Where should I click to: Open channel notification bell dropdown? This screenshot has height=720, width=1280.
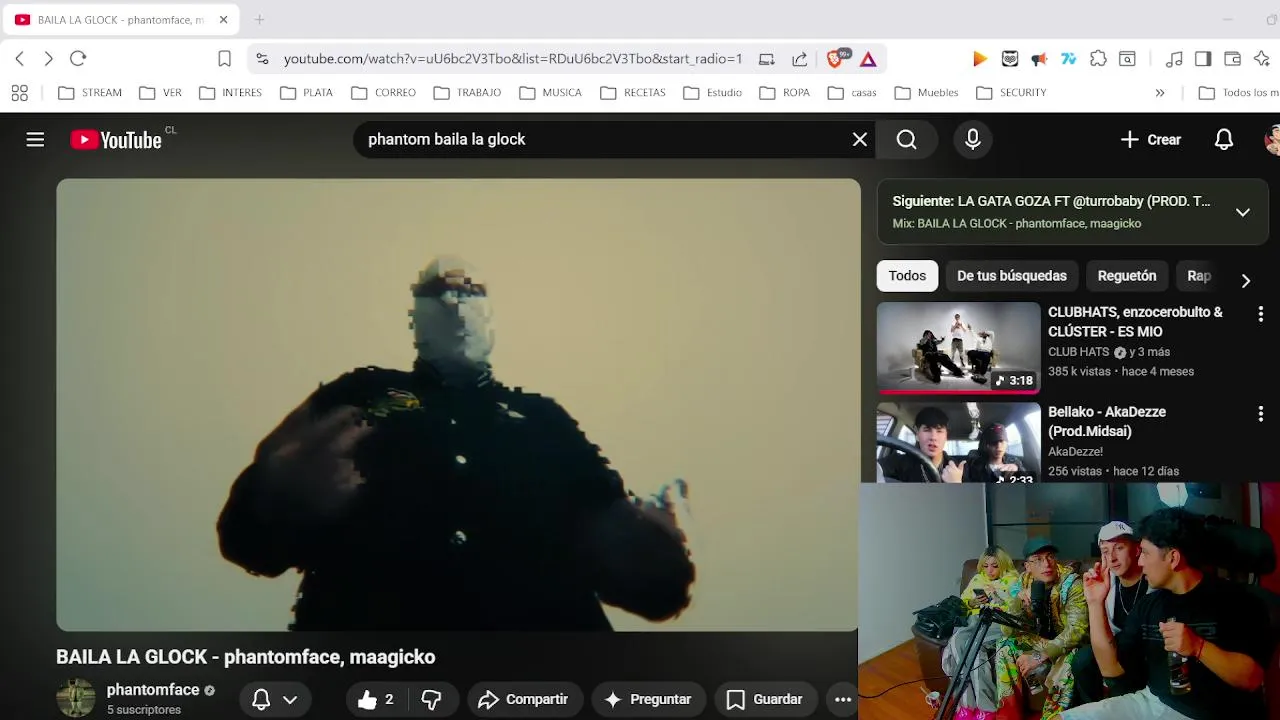275,700
